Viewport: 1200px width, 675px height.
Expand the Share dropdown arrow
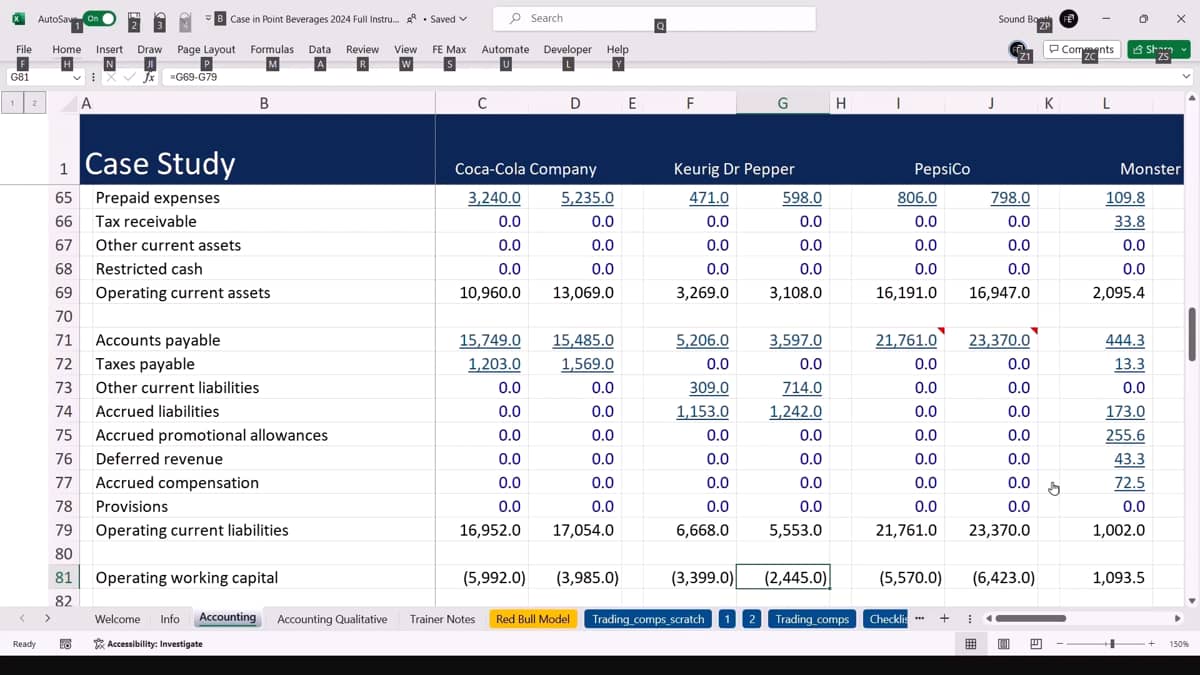(x=1184, y=49)
